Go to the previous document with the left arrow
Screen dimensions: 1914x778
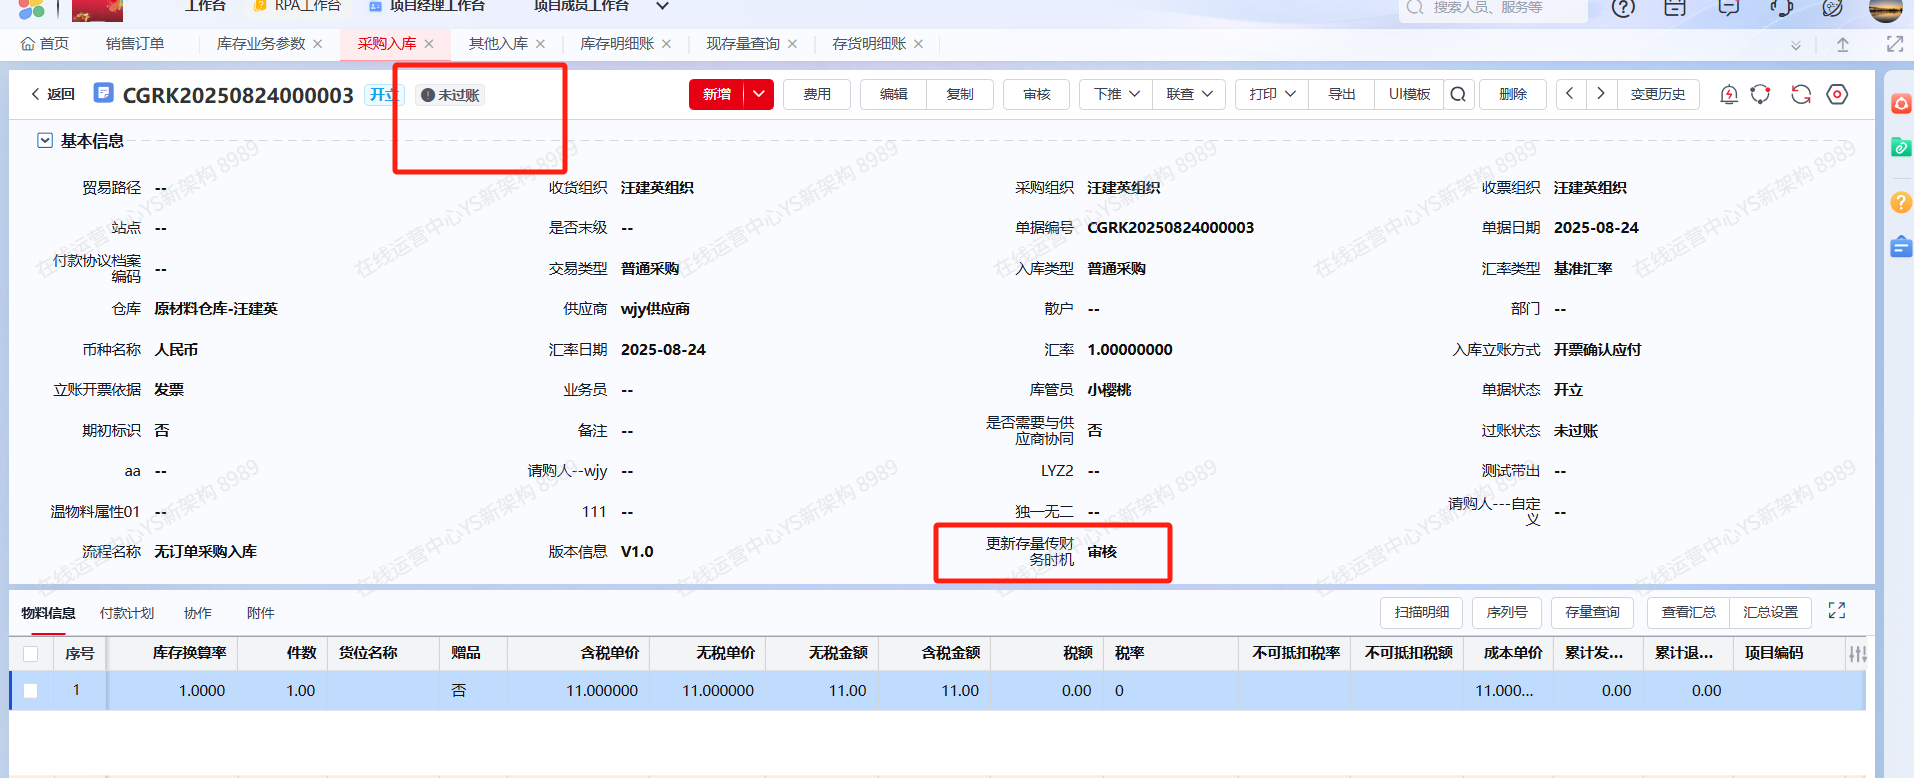tap(1570, 94)
